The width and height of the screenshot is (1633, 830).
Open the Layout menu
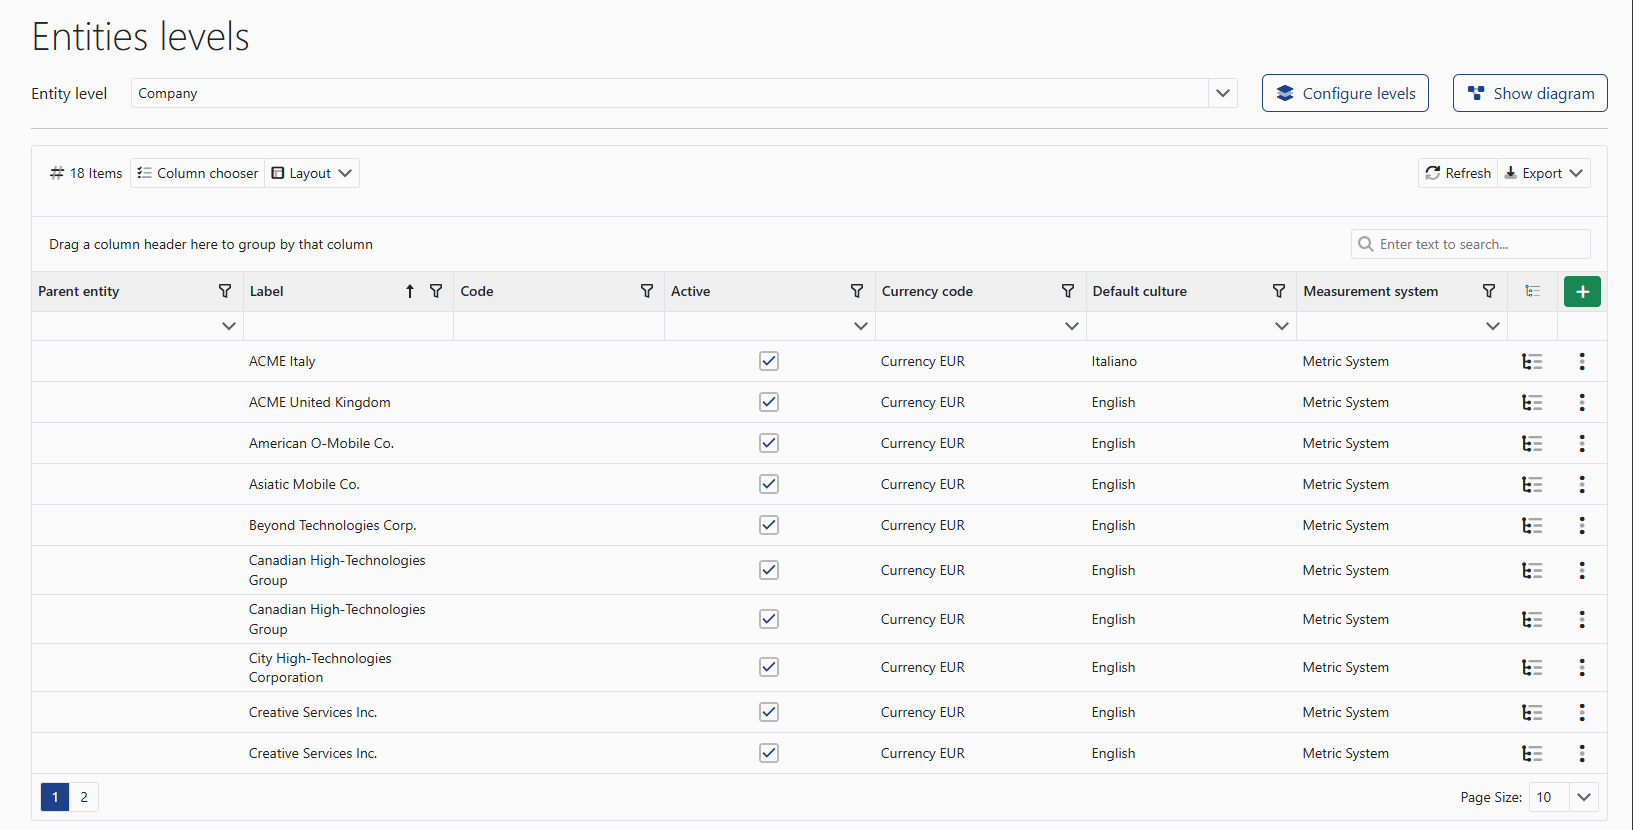312,173
